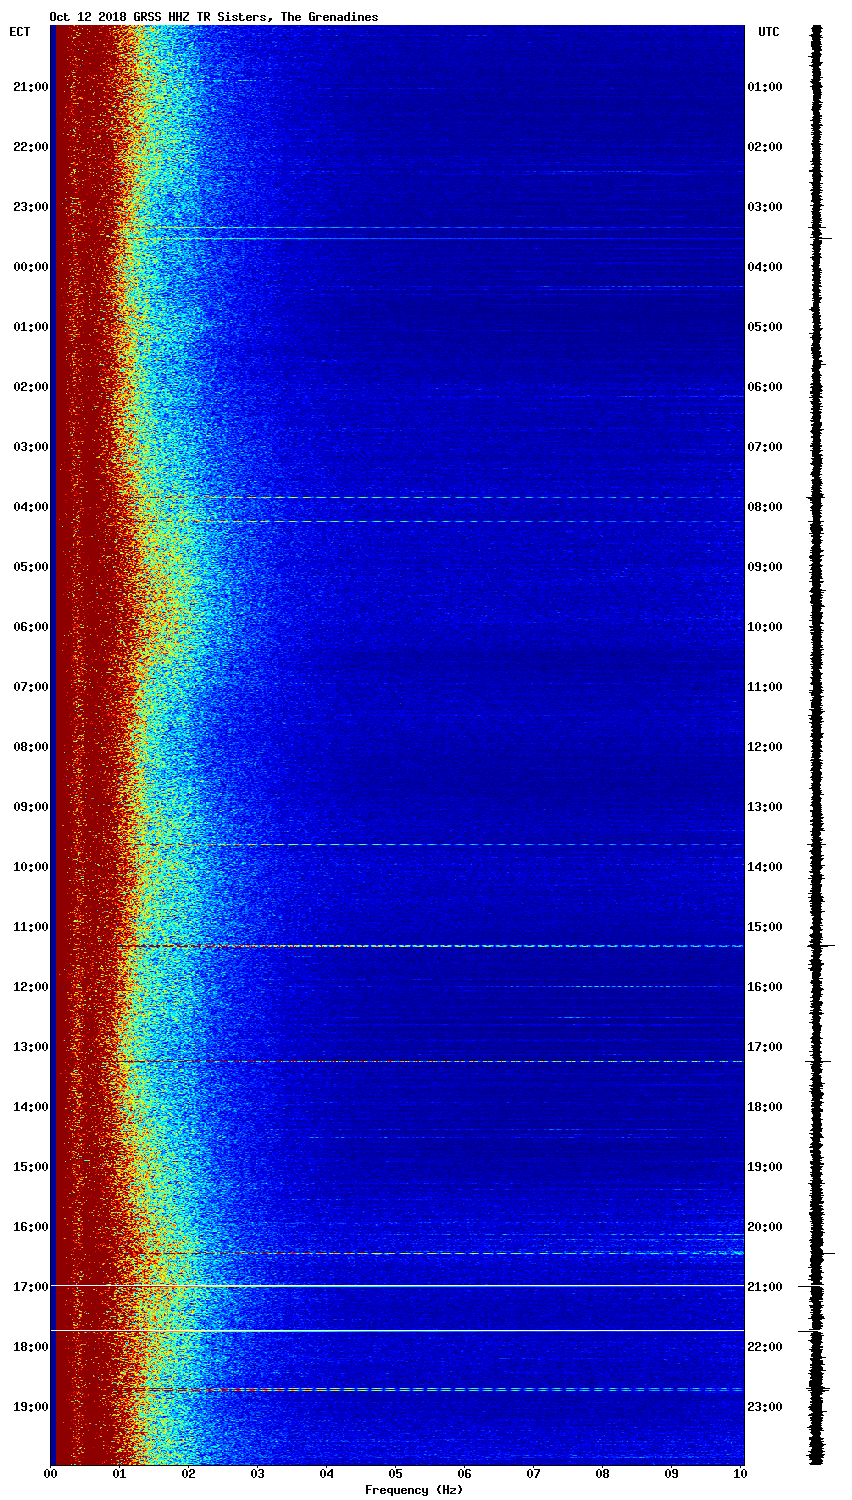Click the 08:00 label on the UTC axis
Screen dimensions: 852x1500
765,507
